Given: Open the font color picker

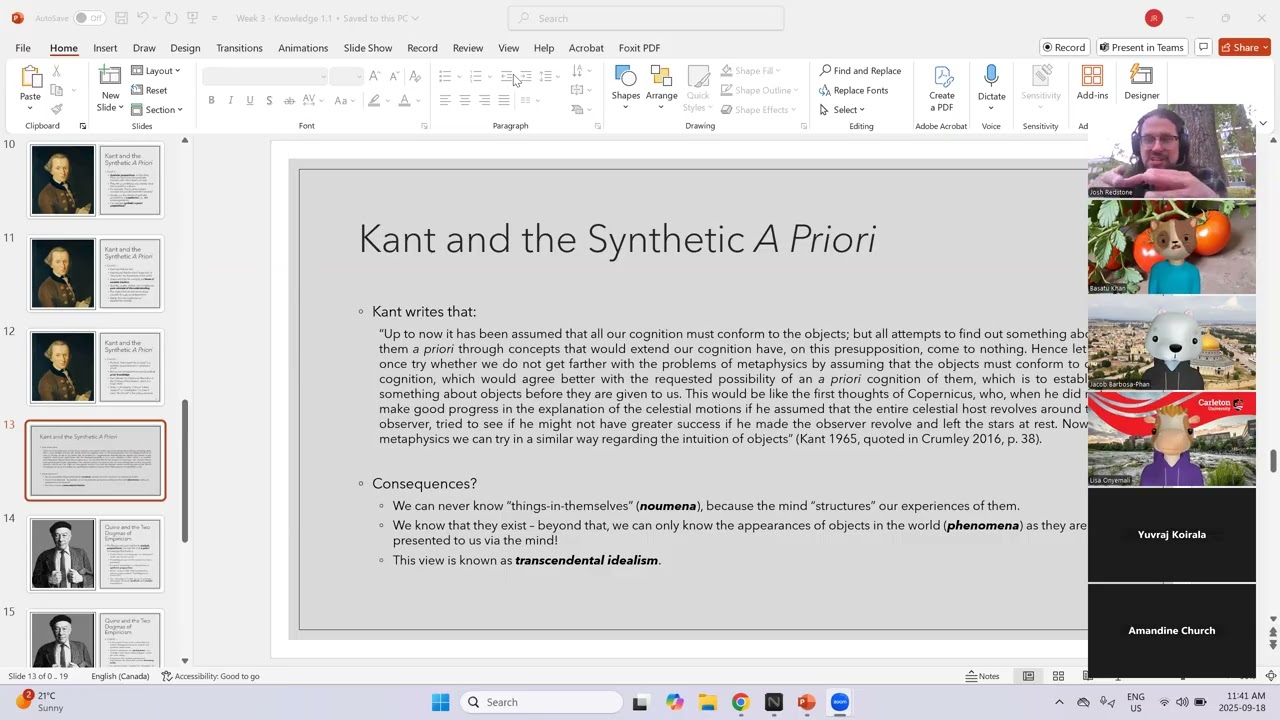Looking at the screenshot, I should [x=404, y=100].
